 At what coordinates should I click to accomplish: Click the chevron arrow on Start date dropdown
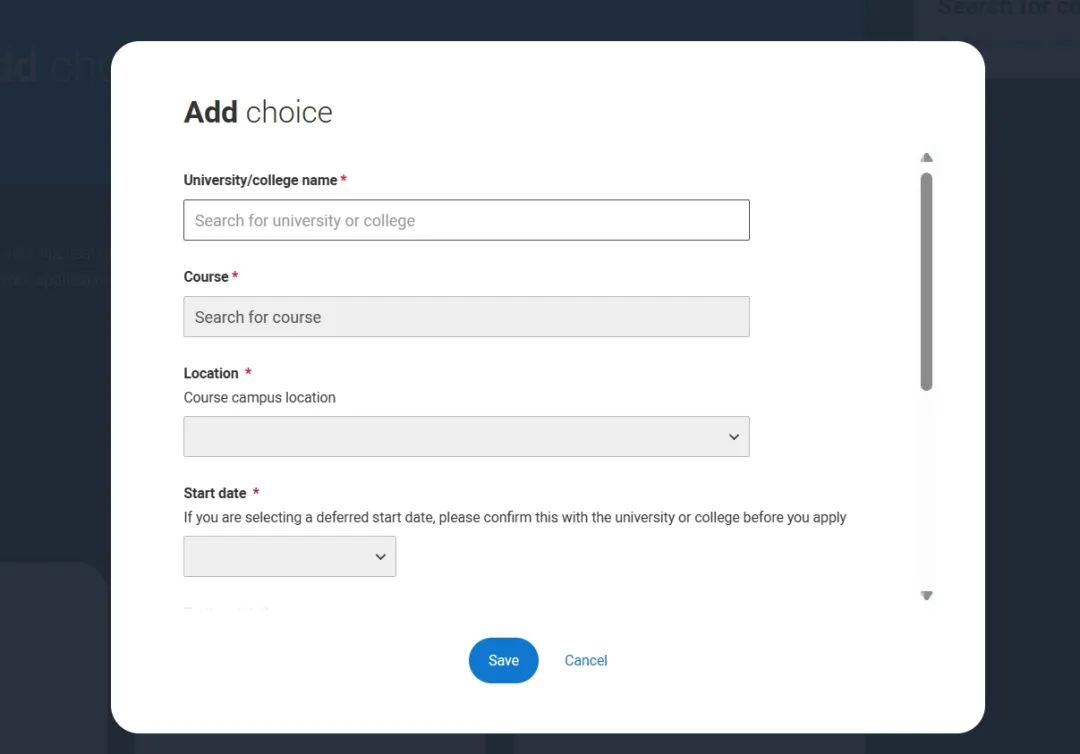point(380,557)
